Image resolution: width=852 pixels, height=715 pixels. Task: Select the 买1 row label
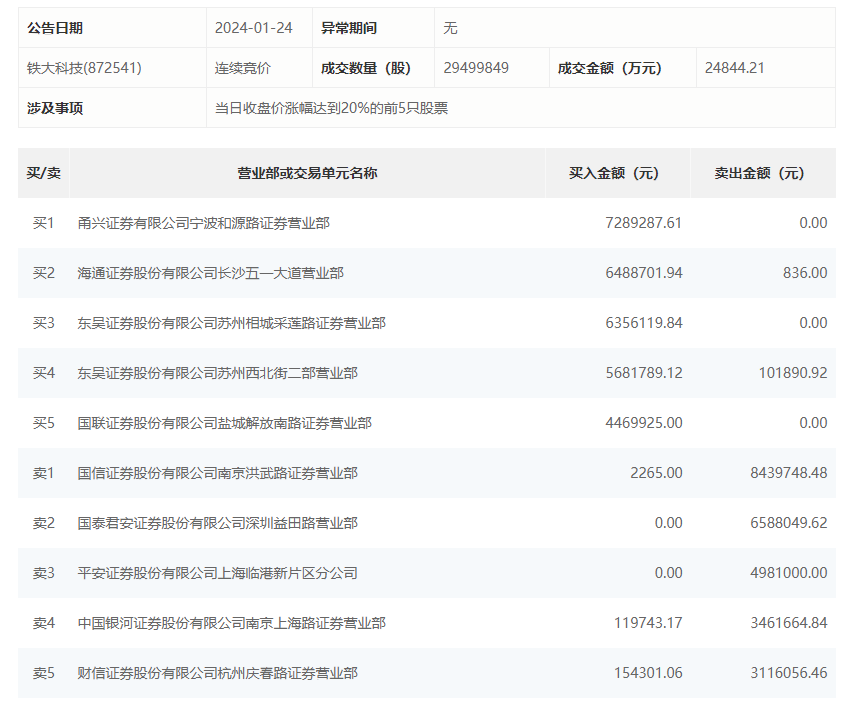click(43, 223)
